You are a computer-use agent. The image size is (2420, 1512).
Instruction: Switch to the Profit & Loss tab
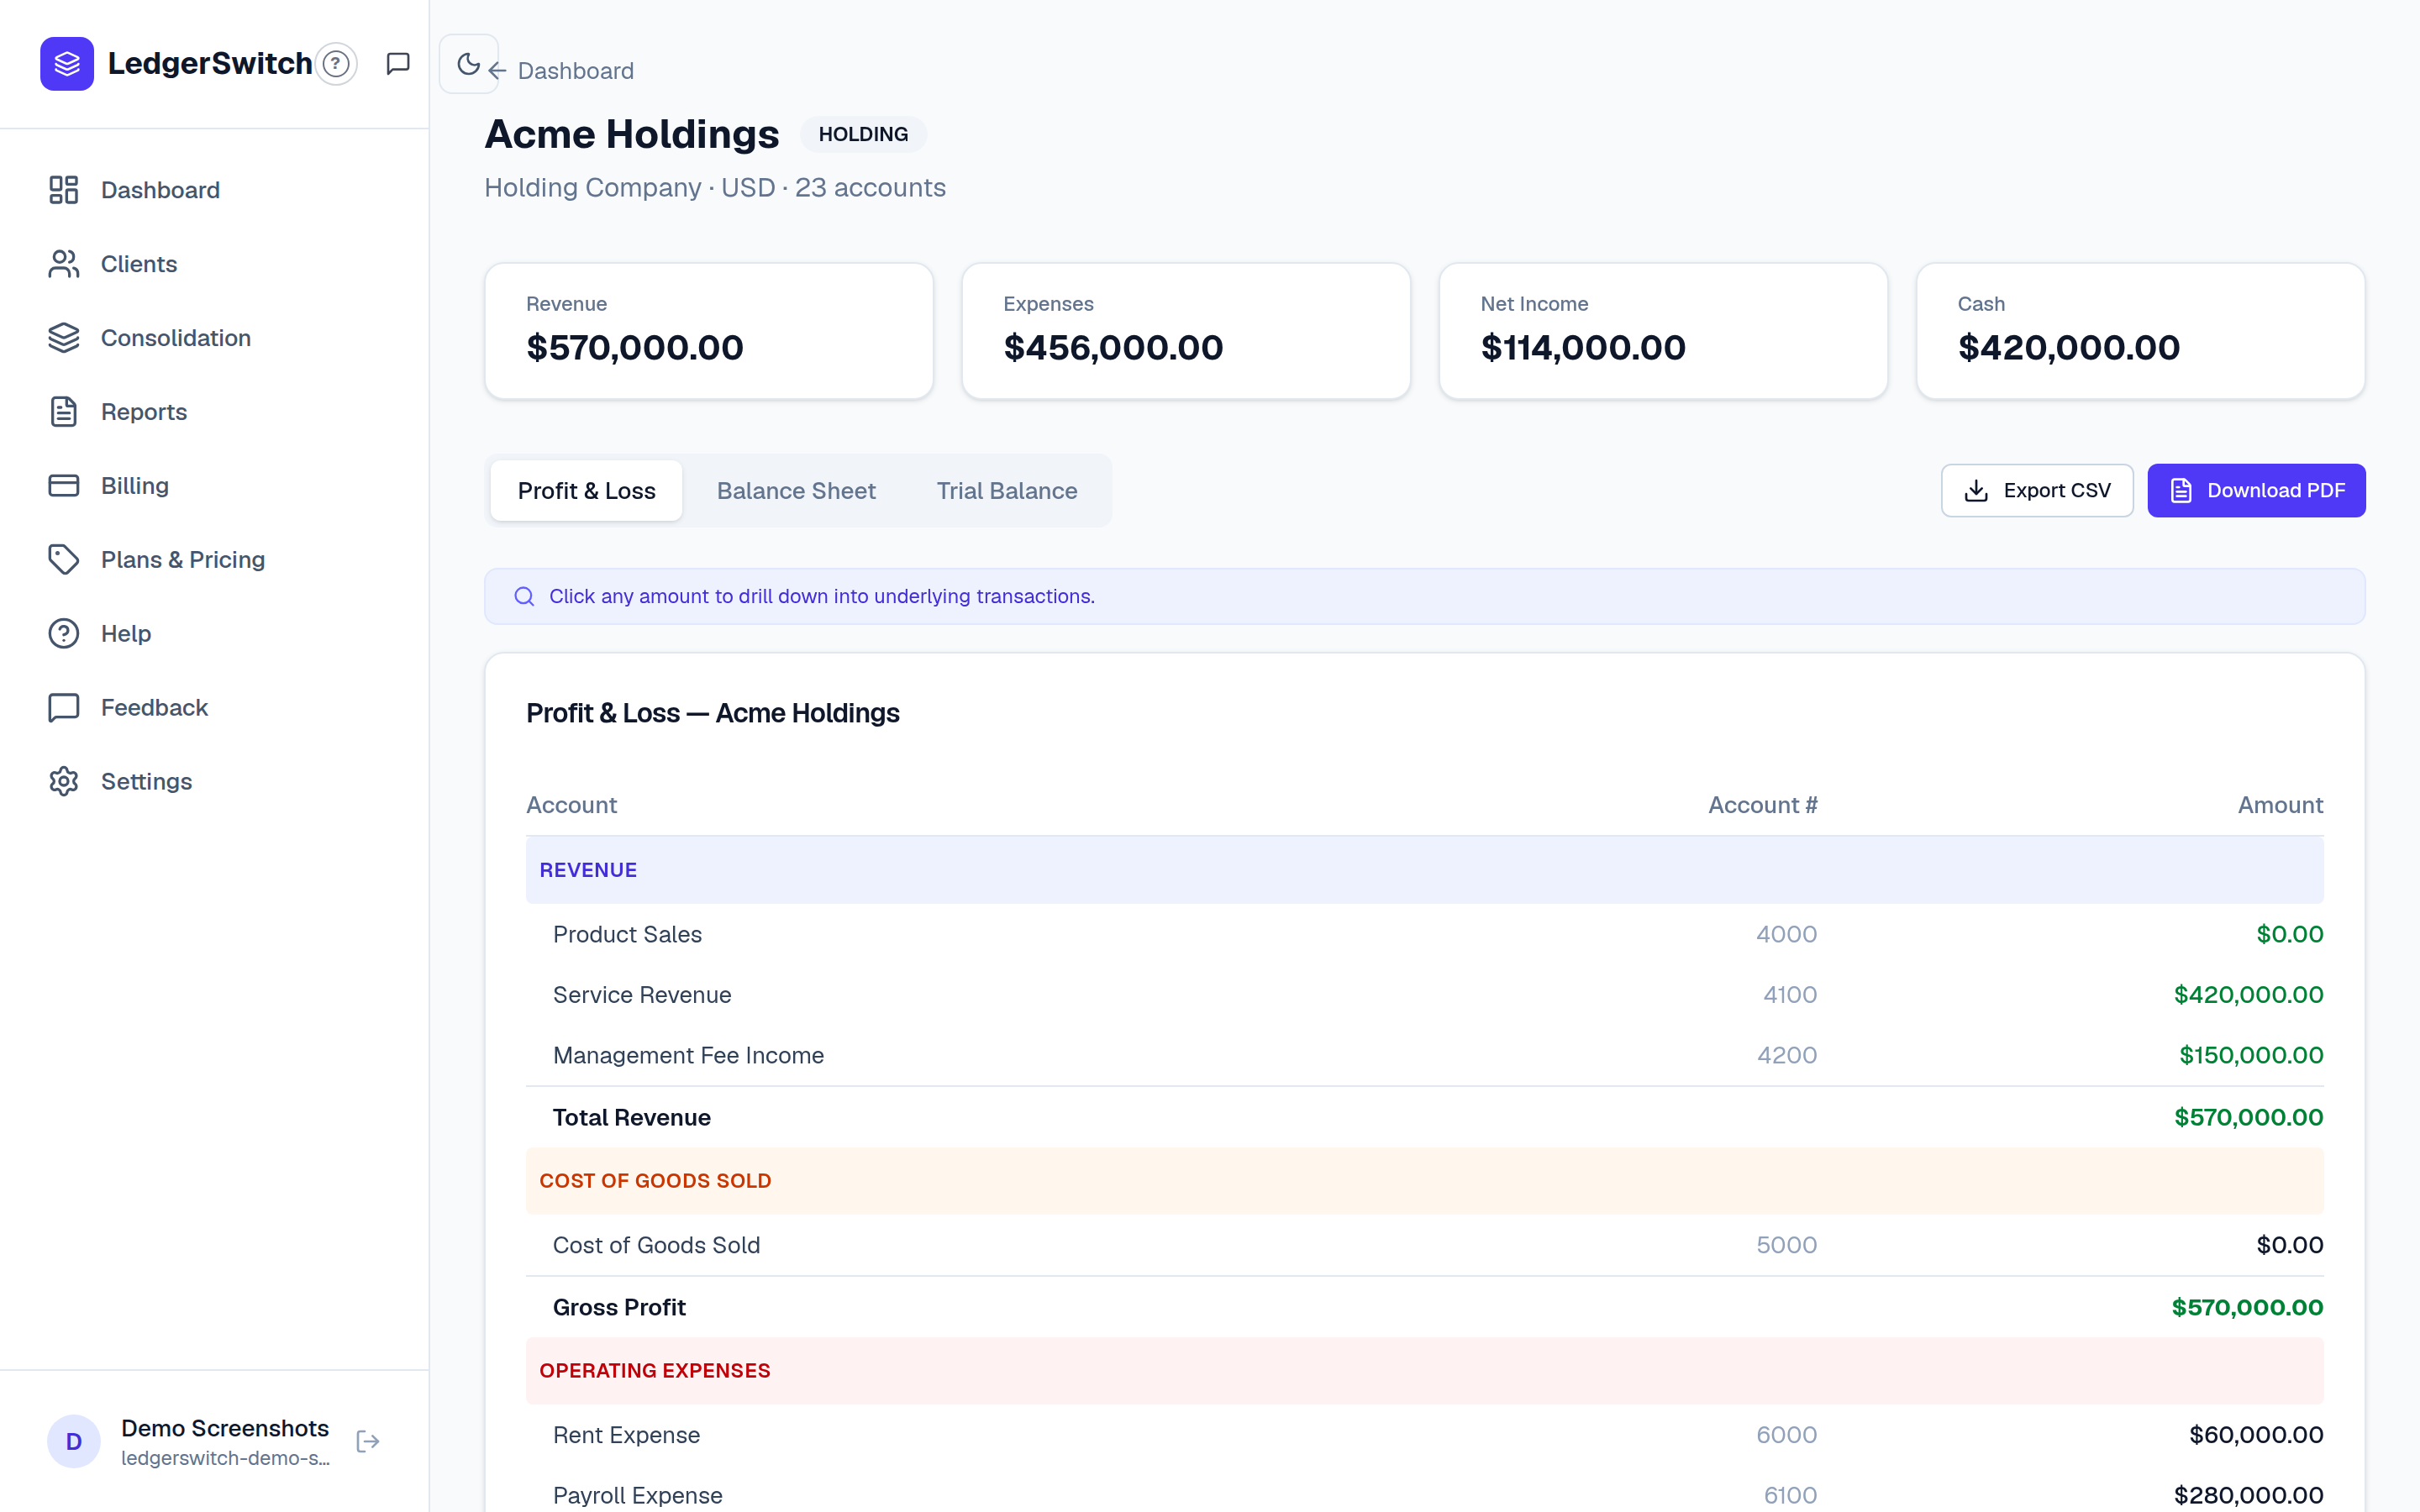[586, 491]
